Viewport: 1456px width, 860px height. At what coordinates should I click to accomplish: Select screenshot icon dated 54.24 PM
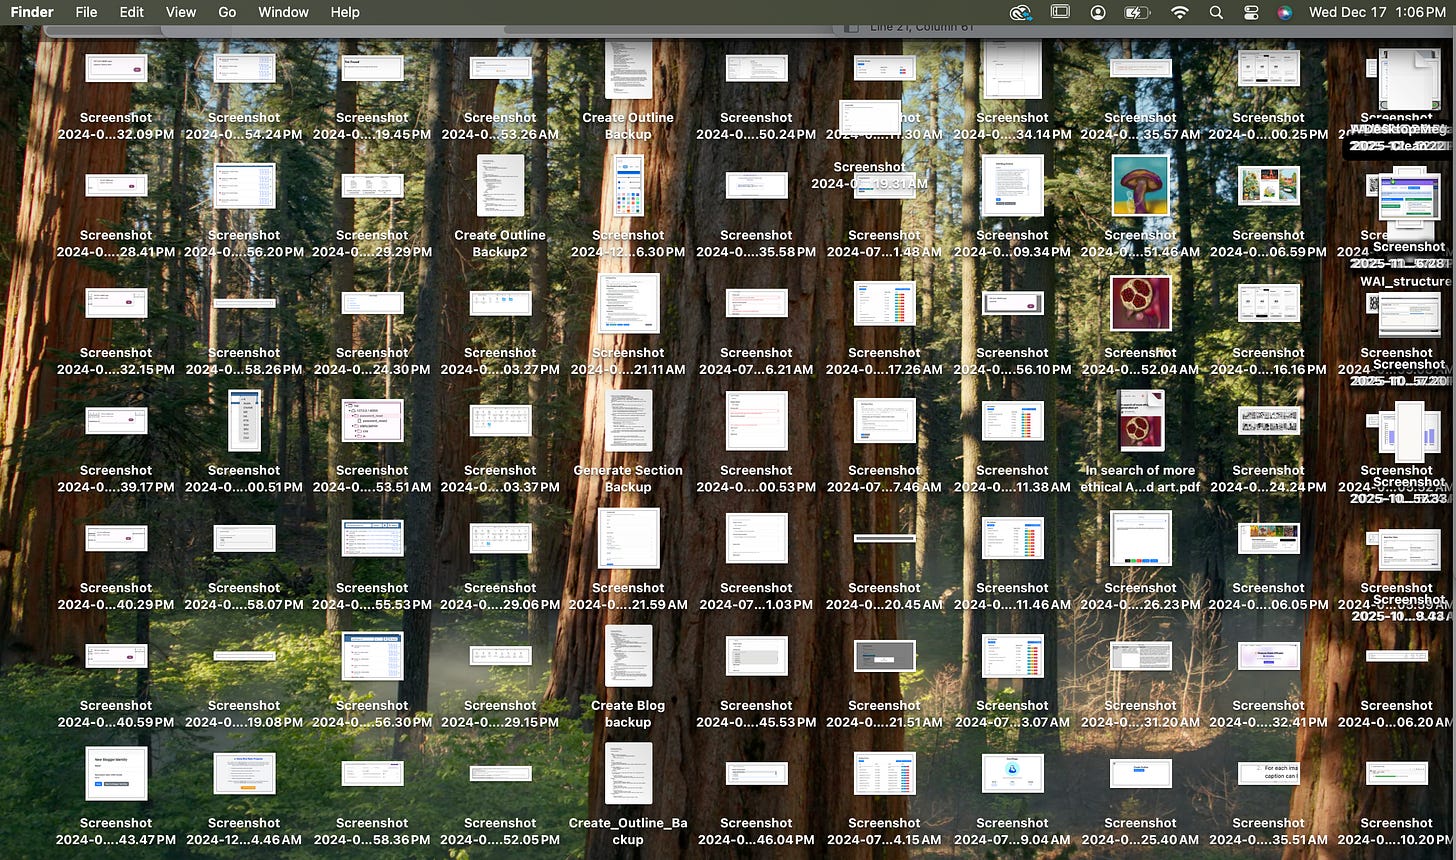tap(244, 68)
